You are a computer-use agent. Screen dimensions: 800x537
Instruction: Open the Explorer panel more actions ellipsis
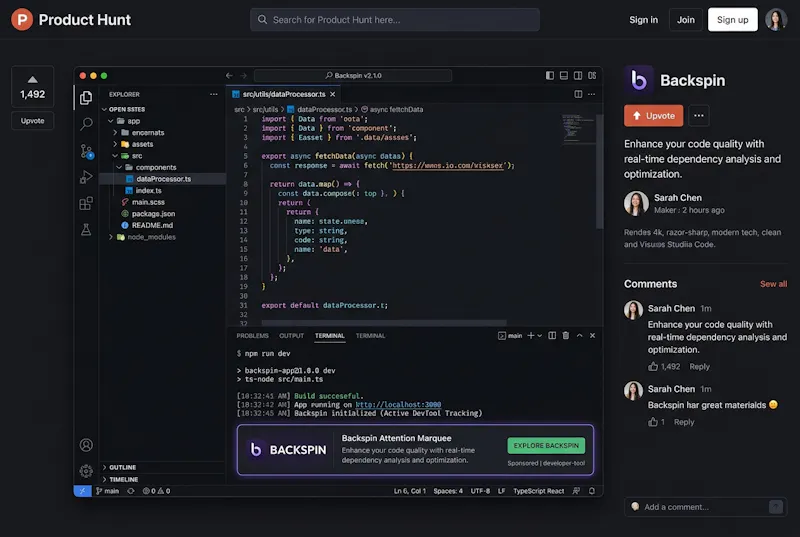coord(213,94)
